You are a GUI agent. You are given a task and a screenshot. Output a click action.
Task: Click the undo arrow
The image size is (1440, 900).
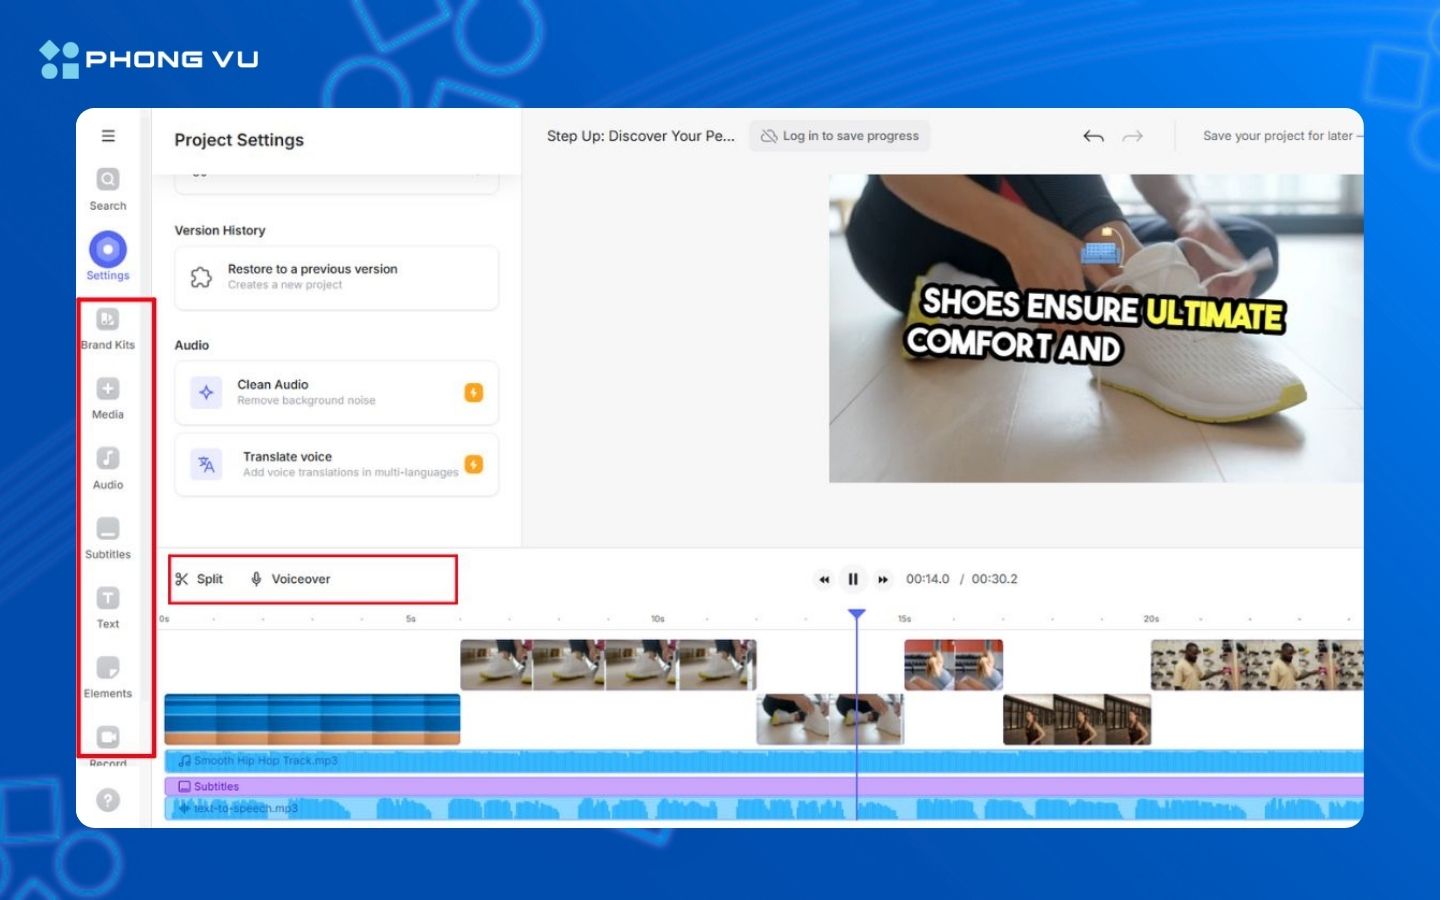(x=1093, y=136)
